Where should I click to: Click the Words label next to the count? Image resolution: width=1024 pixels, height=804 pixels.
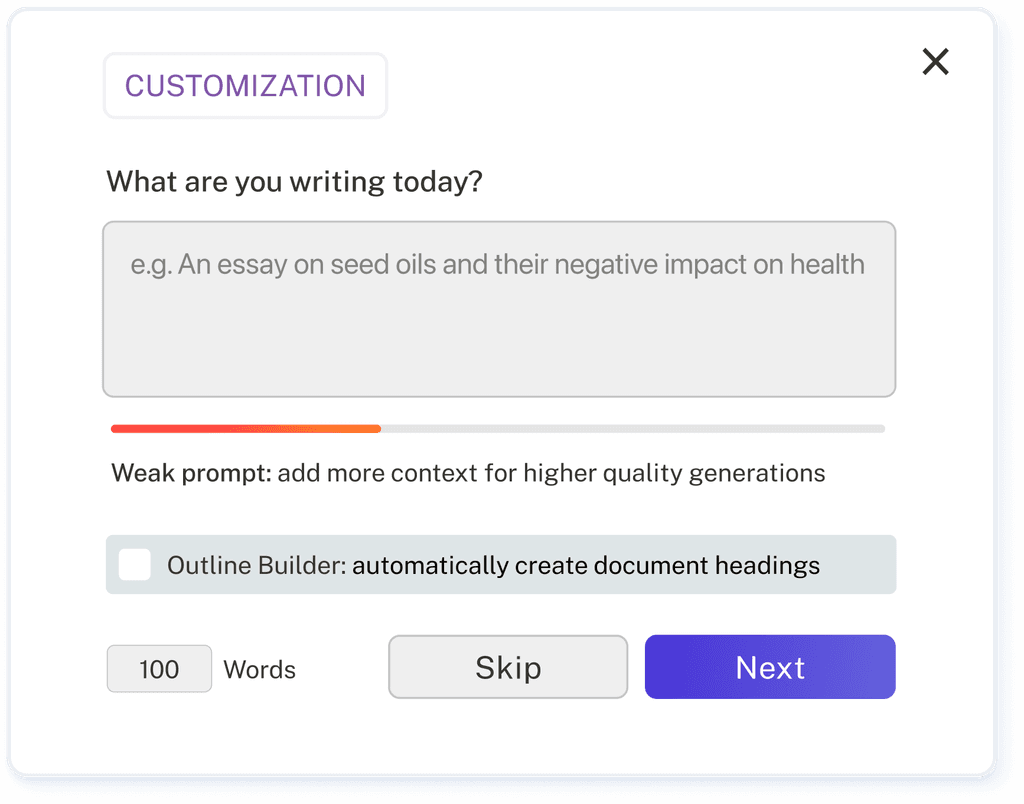tap(259, 670)
